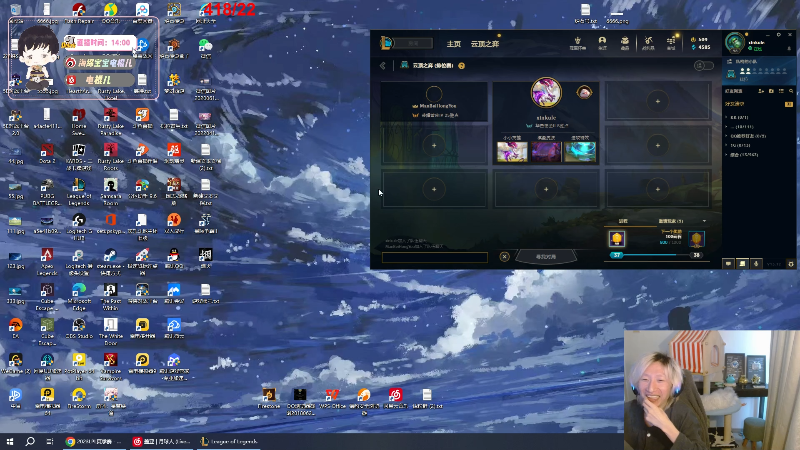Select the arena skin thumbnail
Viewport: 800px width, 450px height.
(546, 152)
